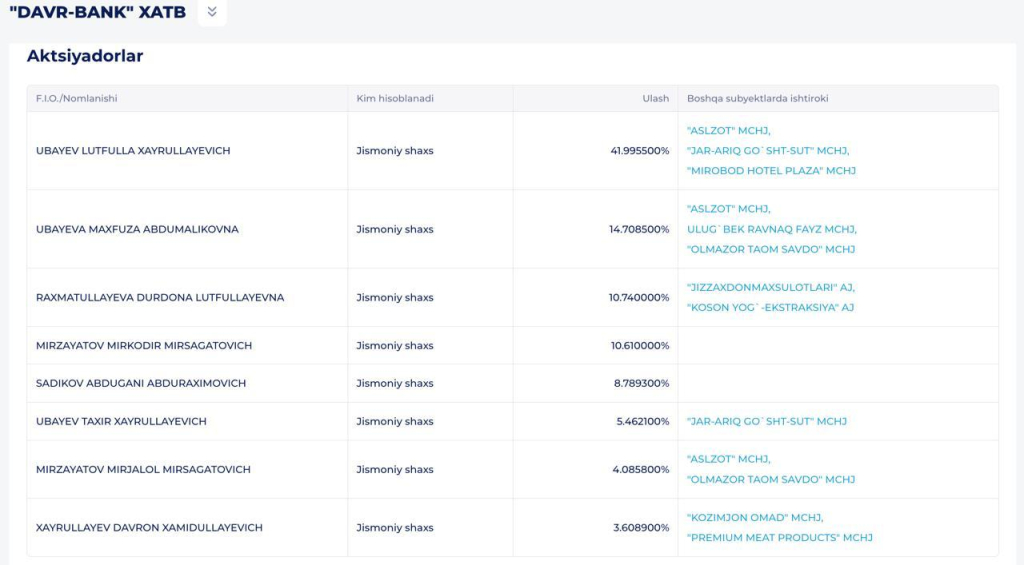The height and width of the screenshot is (565, 1024).
Task: Select name MIRZAYATOV MIRJALOL MIRSAGATOVICH
Action: pos(143,470)
